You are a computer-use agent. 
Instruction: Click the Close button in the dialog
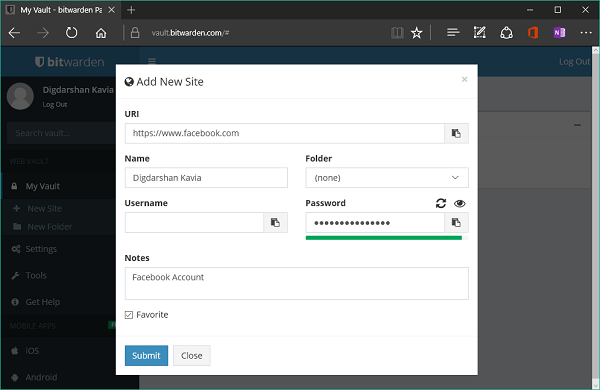point(192,356)
